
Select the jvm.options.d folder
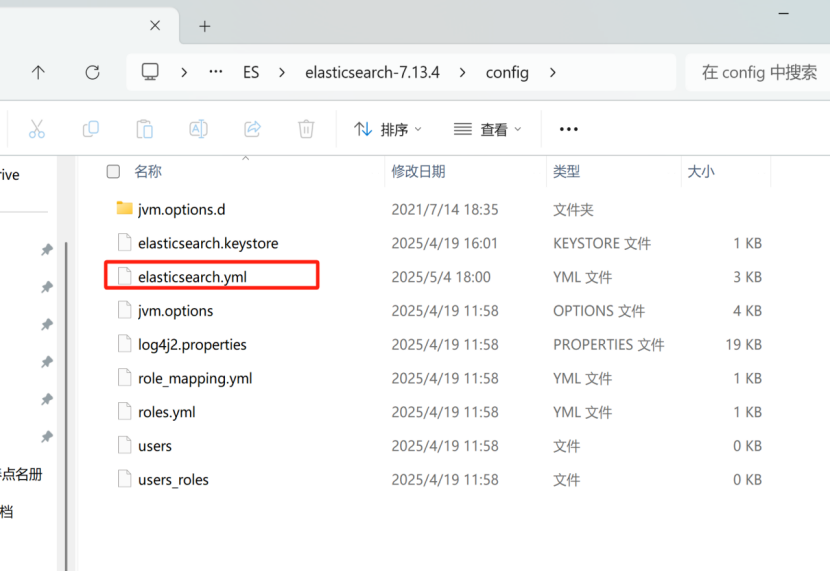[182, 210]
